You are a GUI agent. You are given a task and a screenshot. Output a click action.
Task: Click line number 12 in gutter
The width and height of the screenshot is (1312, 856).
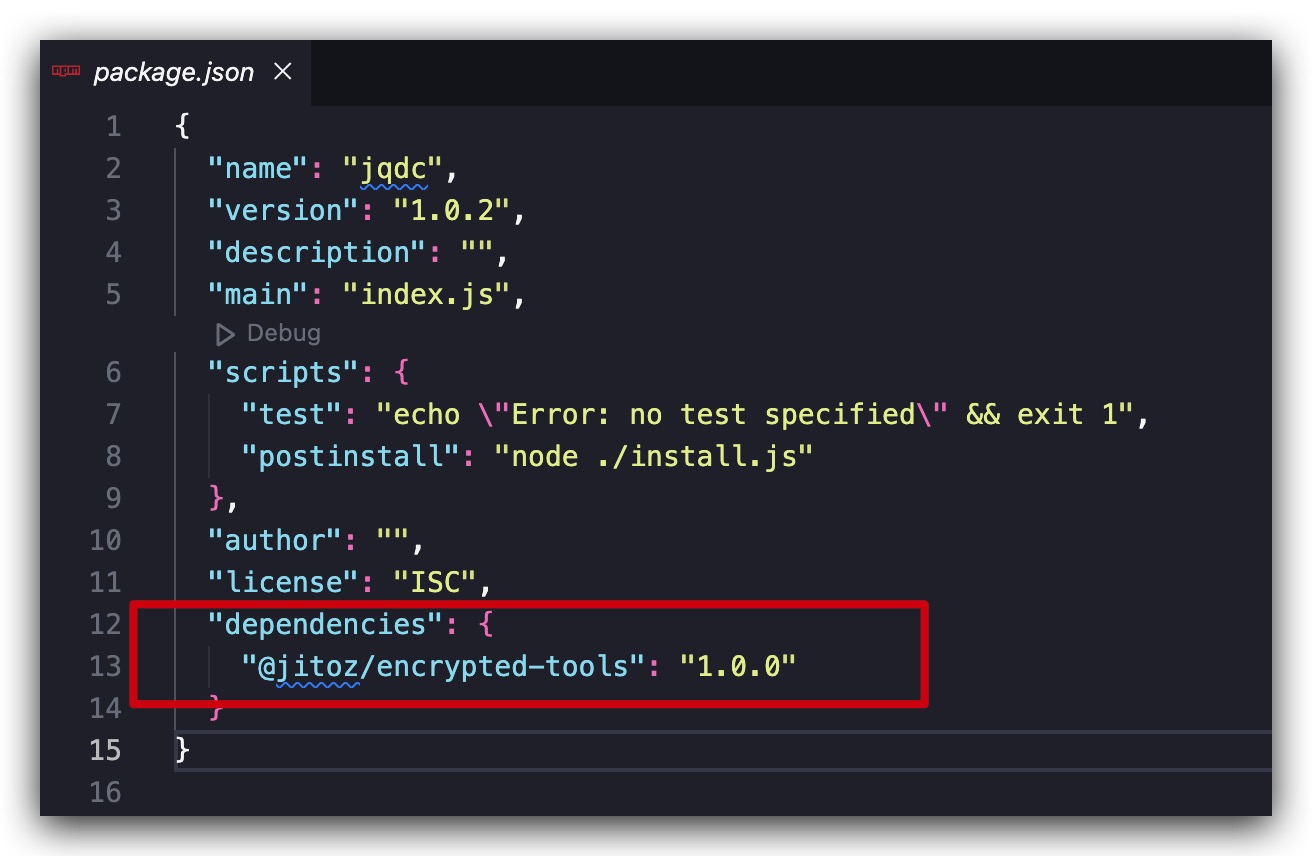click(105, 625)
